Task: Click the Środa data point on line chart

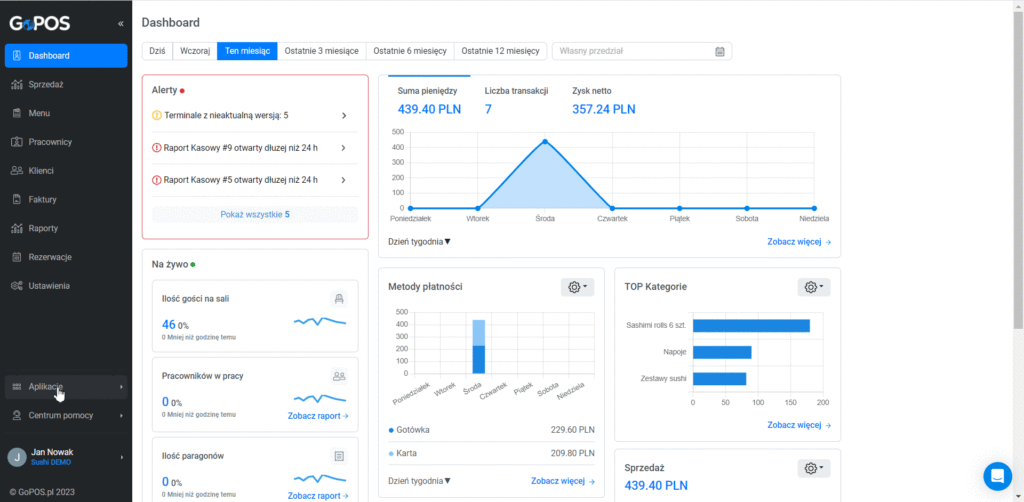Action: point(545,142)
